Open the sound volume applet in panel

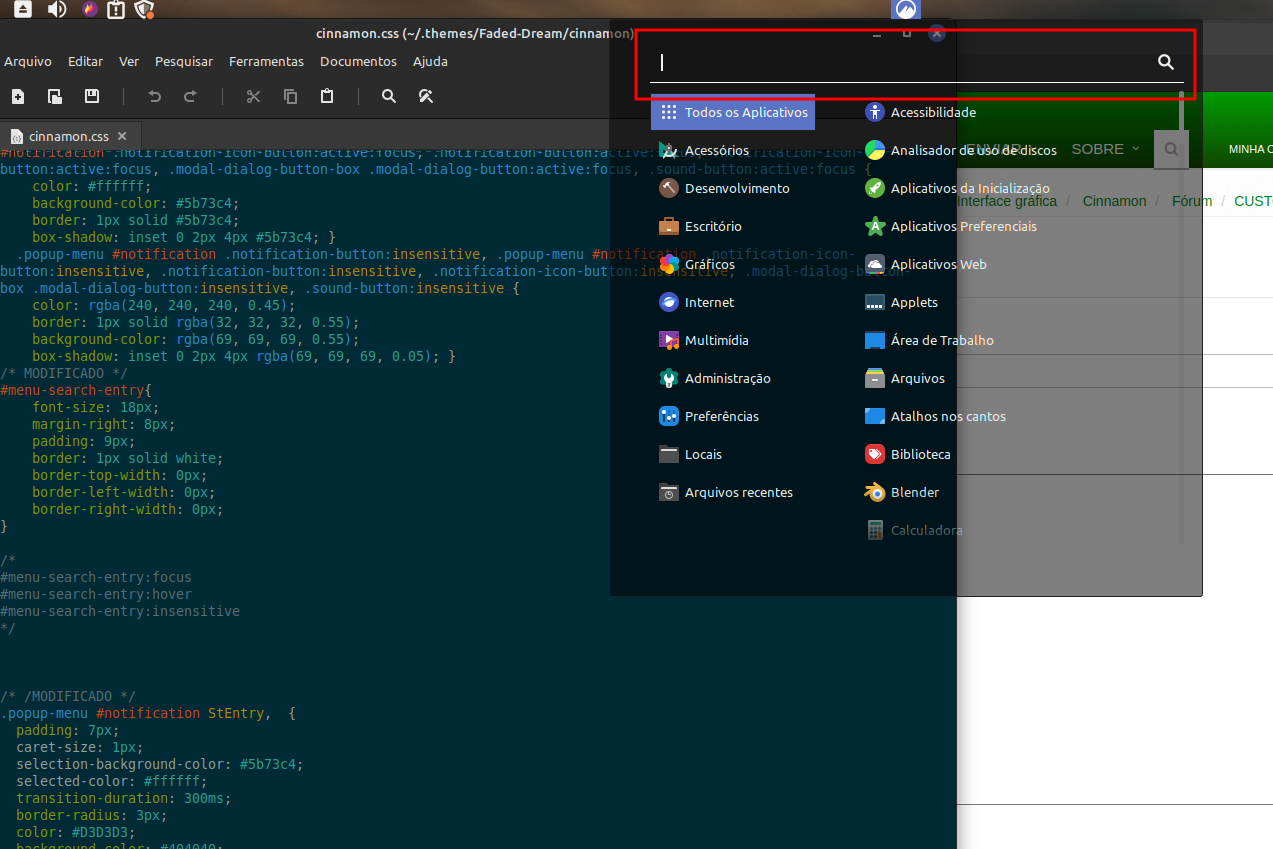tap(56, 10)
